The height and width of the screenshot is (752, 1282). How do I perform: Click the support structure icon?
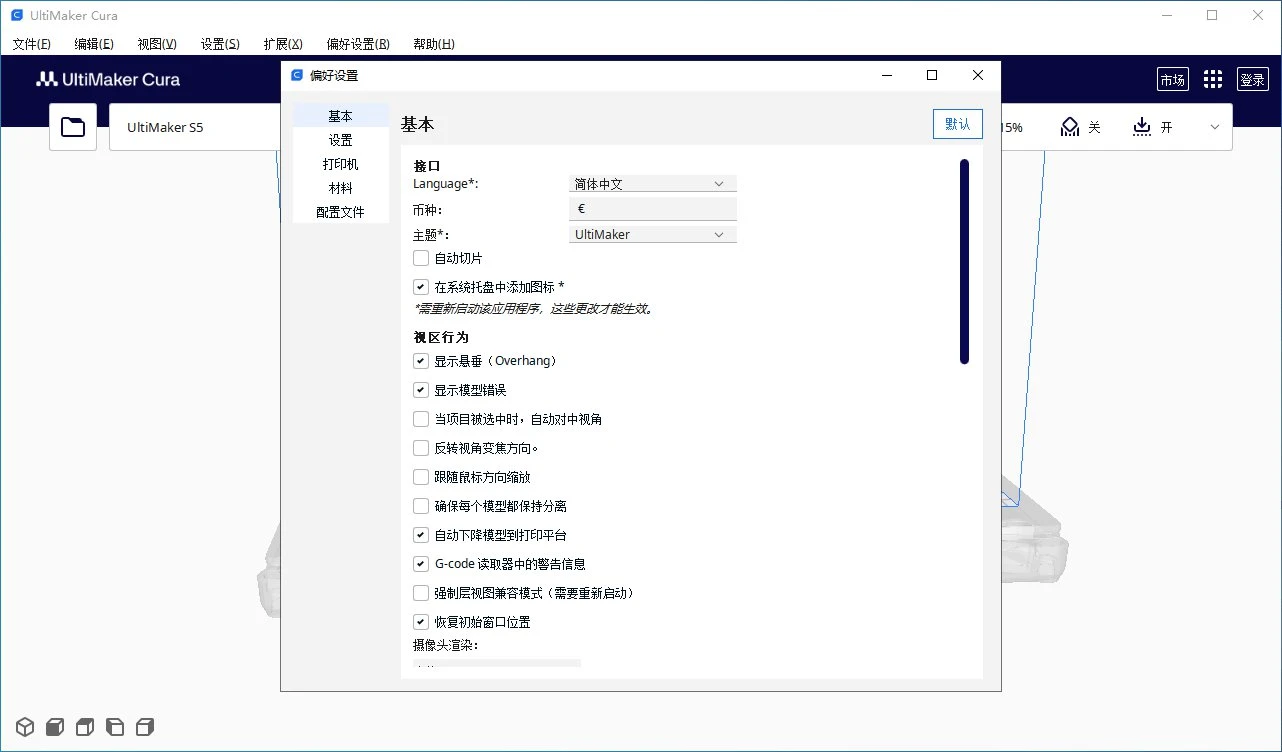pos(1070,127)
